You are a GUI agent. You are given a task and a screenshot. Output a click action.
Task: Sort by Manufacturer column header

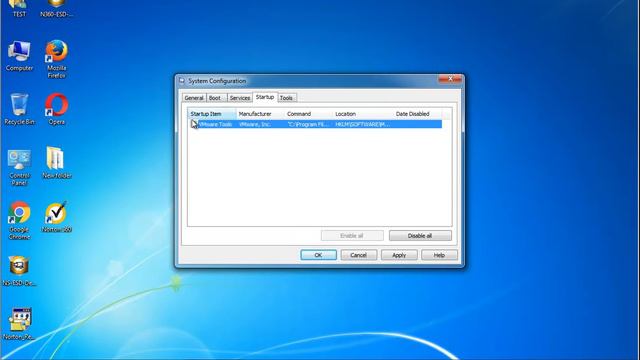260,114
